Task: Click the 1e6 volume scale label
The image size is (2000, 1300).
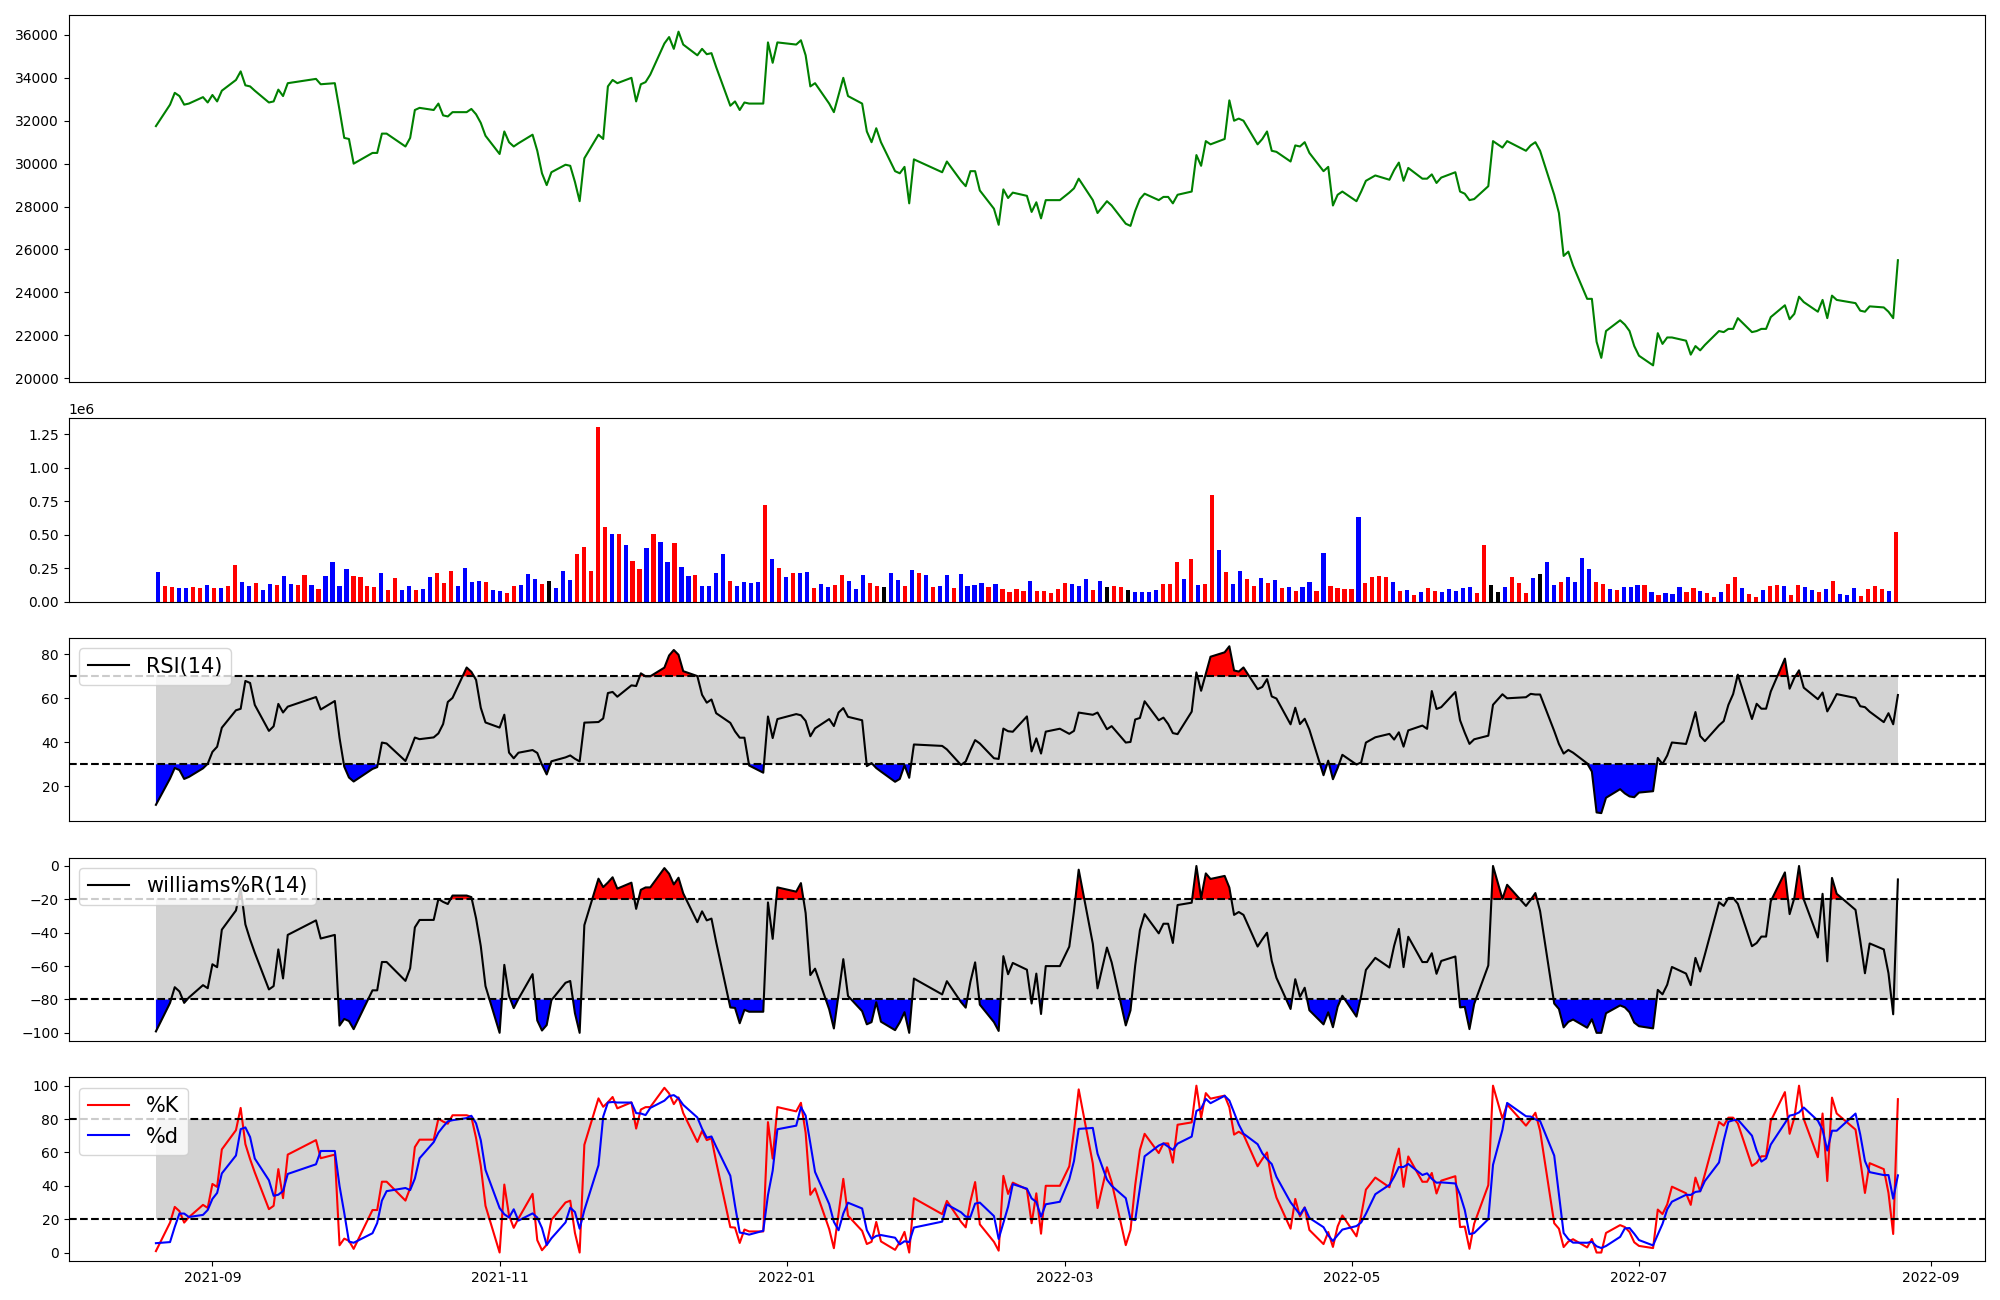Action: click(81, 410)
